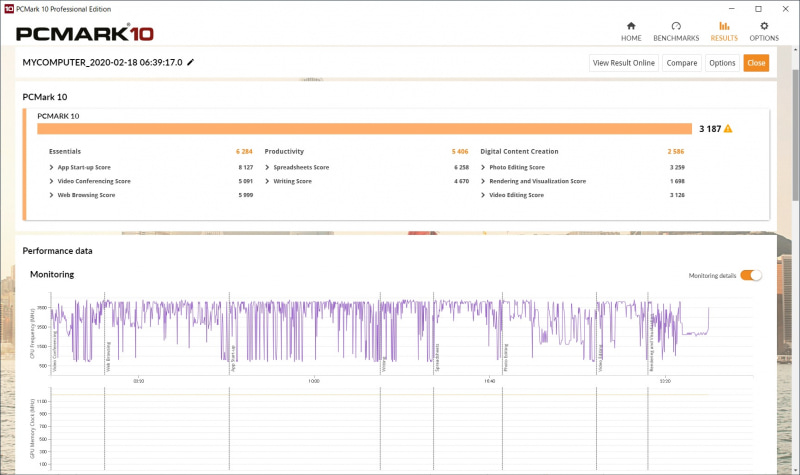Click the Video Editing value 3 126

tap(677, 195)
